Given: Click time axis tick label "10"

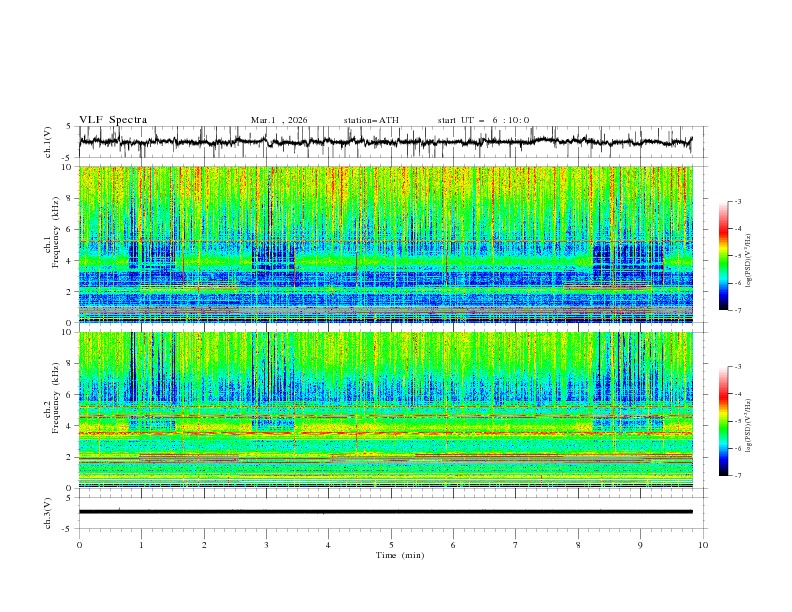Looking at the screenshot, I should 703,545.
